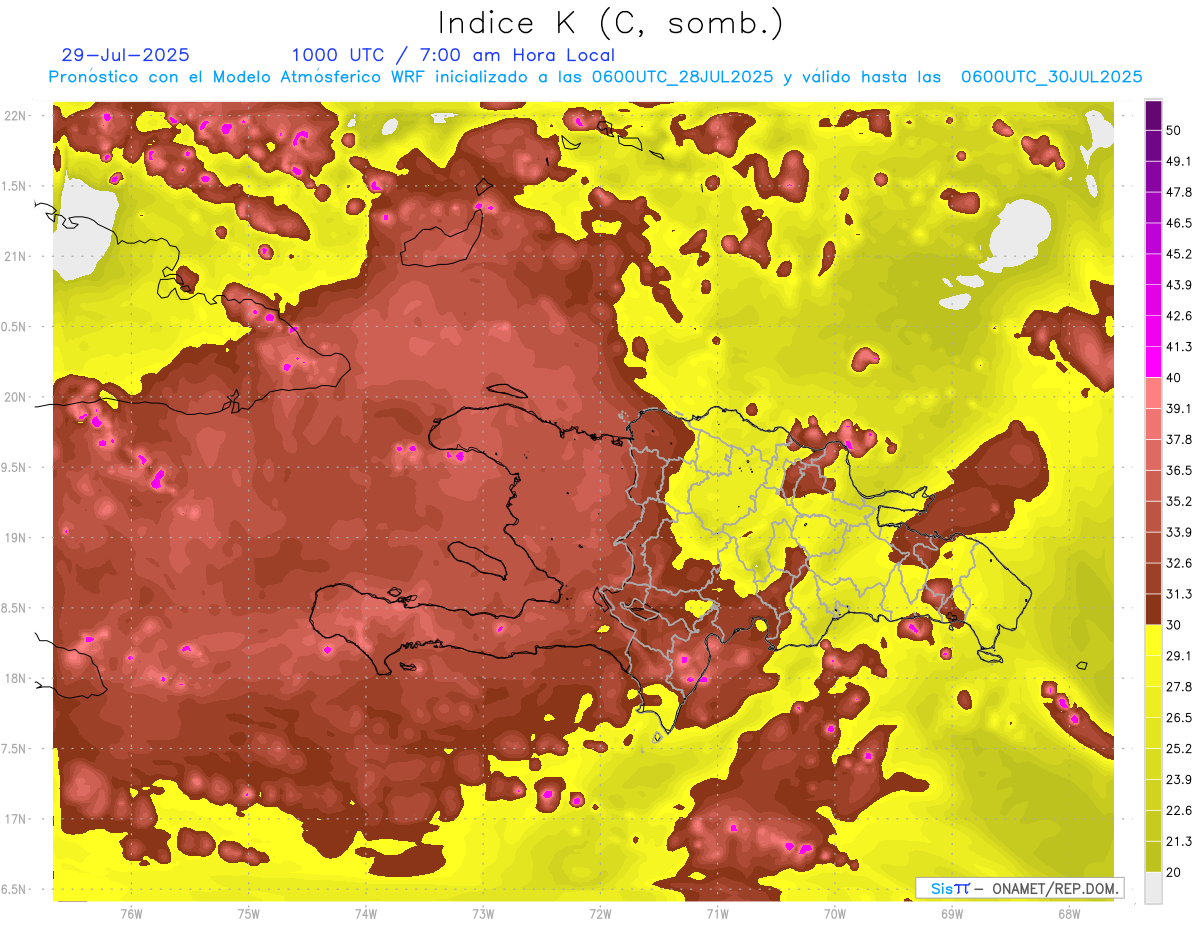Click the longitude axis label "70W"
The width and height of the screenshot is (1200, 927).
click(x=835, y=913)
